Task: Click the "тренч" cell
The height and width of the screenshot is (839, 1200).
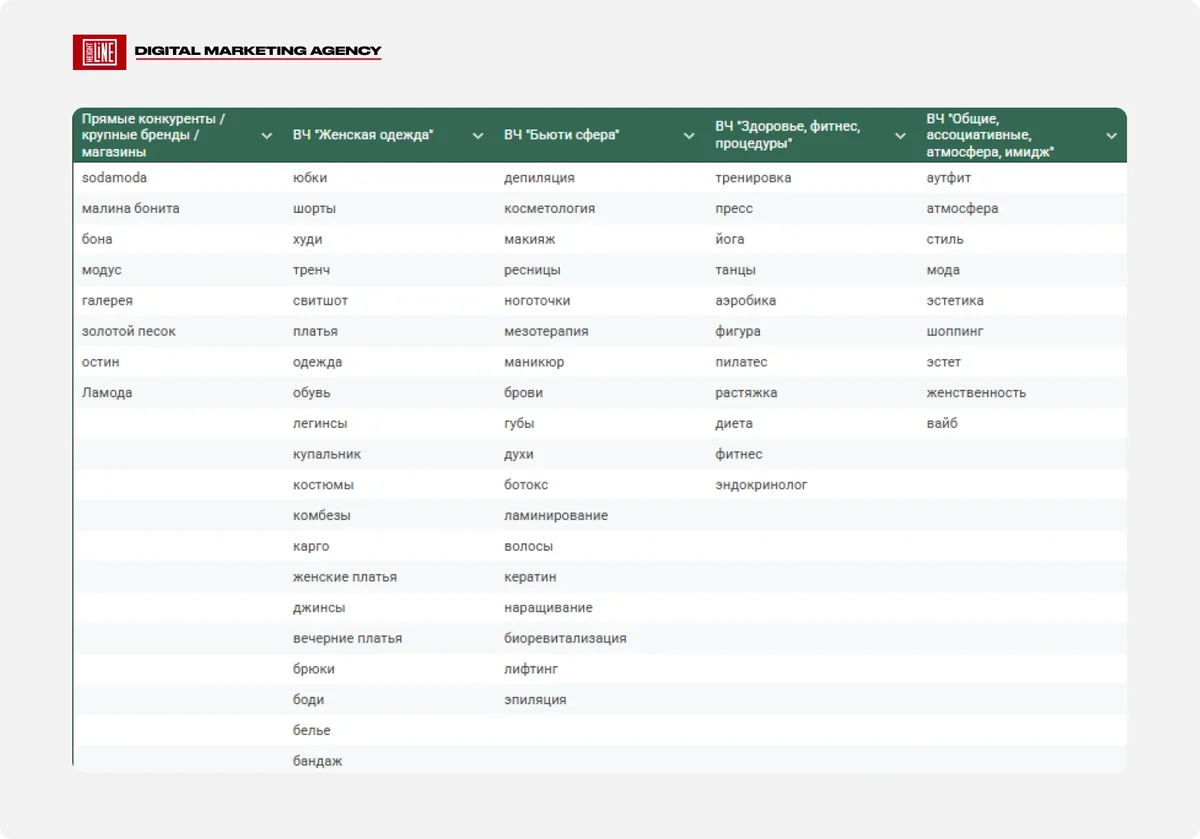Action: [388, 270]
